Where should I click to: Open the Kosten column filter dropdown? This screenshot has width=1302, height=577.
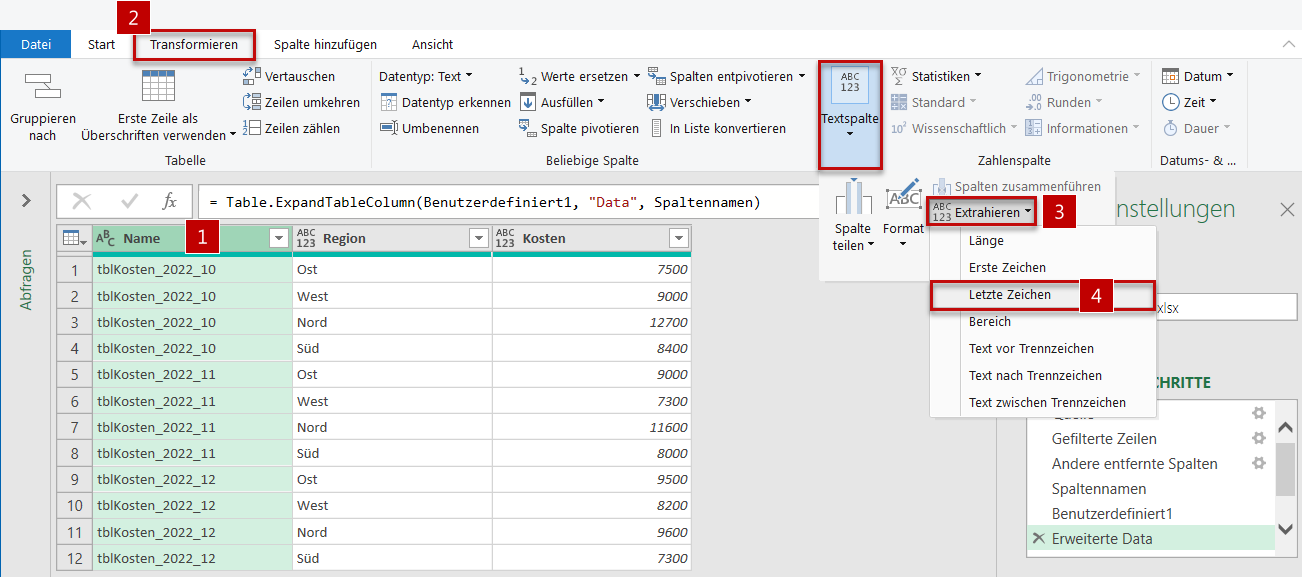coord(679,238)
